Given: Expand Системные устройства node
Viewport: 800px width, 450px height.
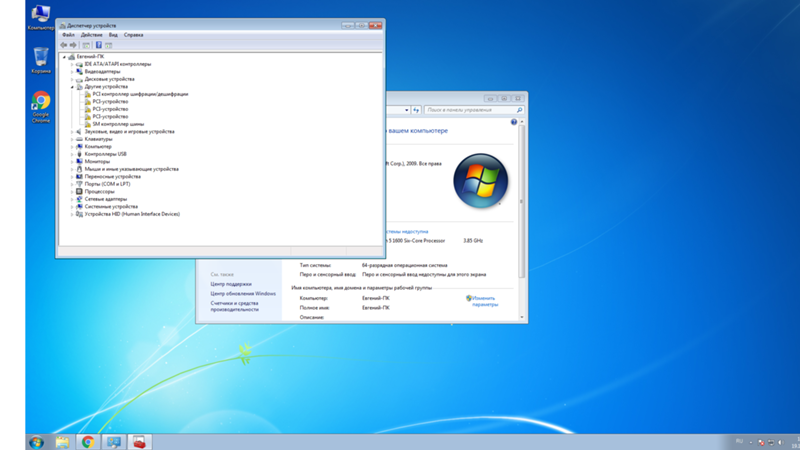Looking at the screenshot, I should pos(72,207).
